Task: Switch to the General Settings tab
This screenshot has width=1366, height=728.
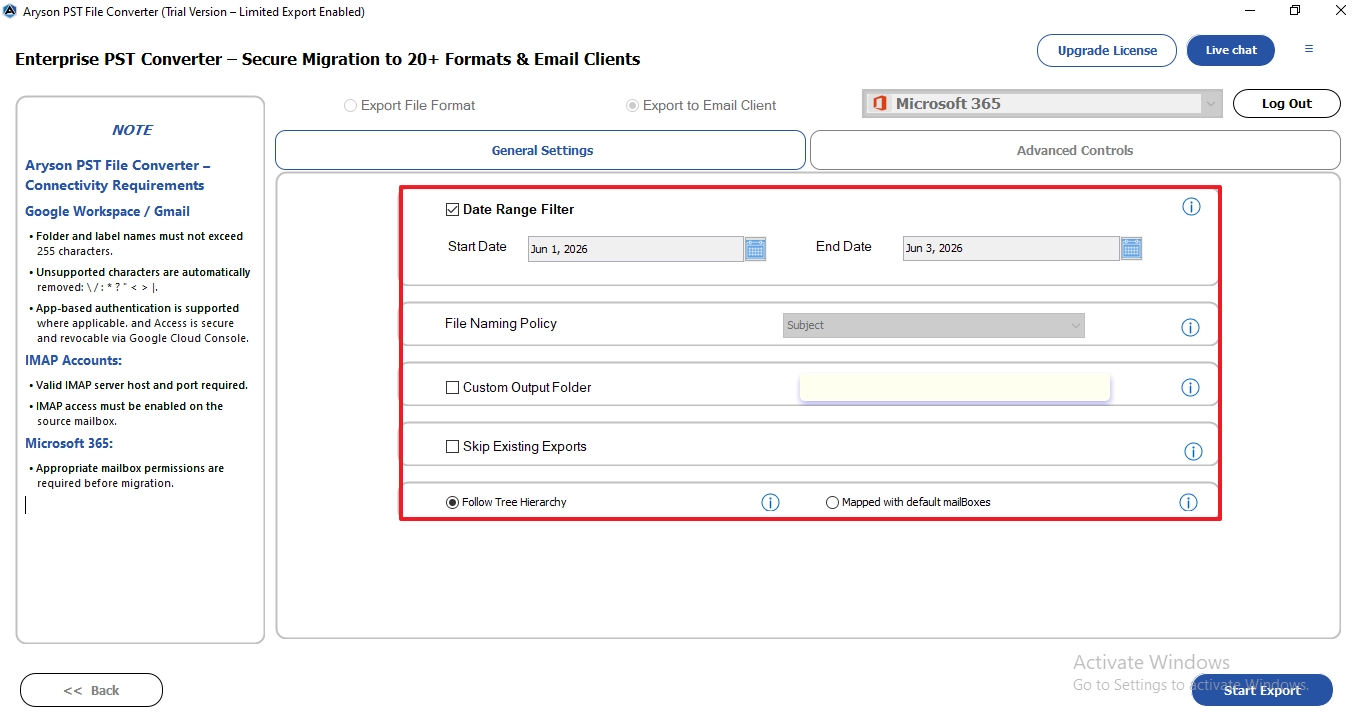Action: click(x=540, y=150)
